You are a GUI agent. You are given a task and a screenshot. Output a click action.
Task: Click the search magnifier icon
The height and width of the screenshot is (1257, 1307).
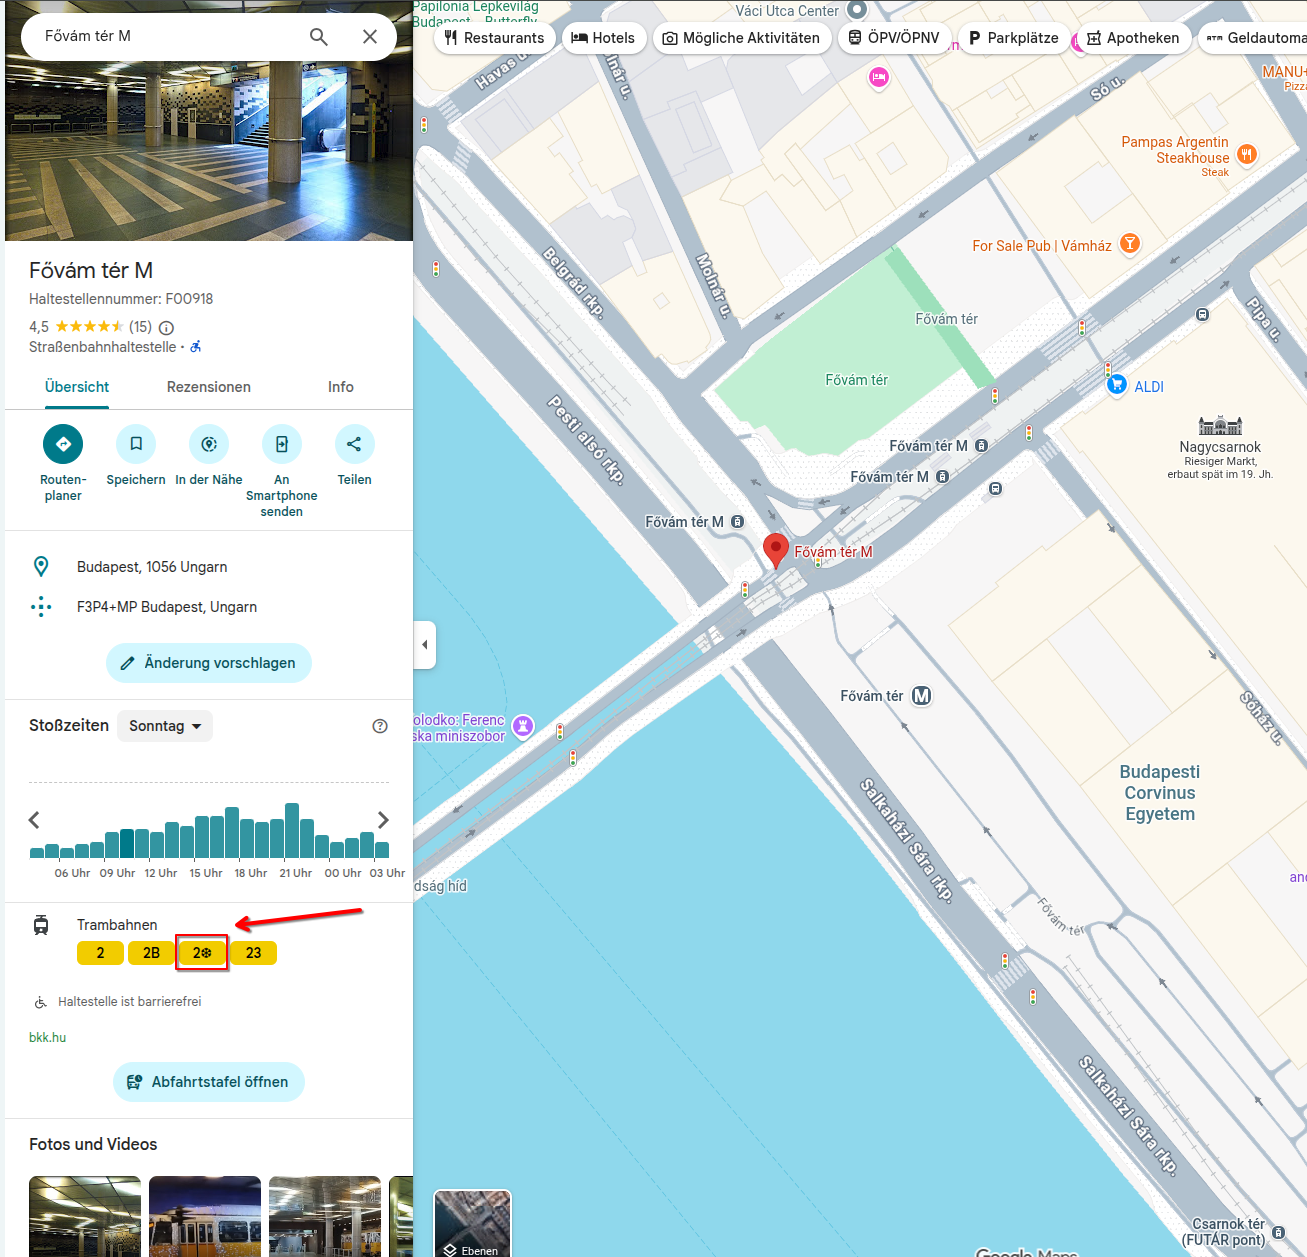pyautogui.click(x=318, y=37)
